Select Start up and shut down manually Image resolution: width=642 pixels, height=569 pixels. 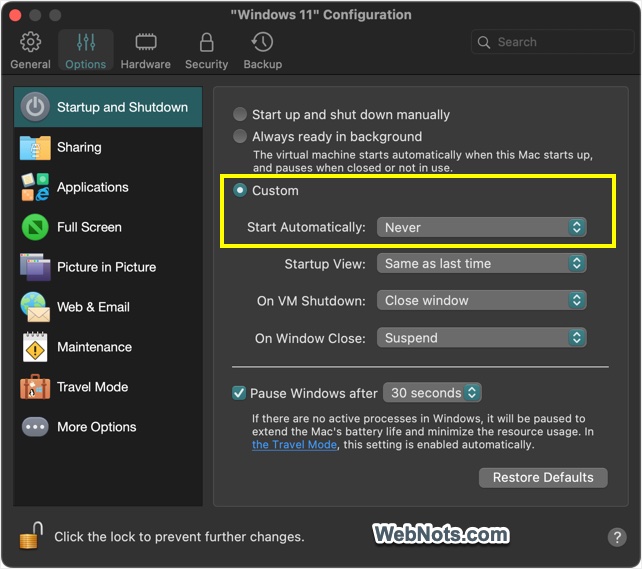[240, 114]
